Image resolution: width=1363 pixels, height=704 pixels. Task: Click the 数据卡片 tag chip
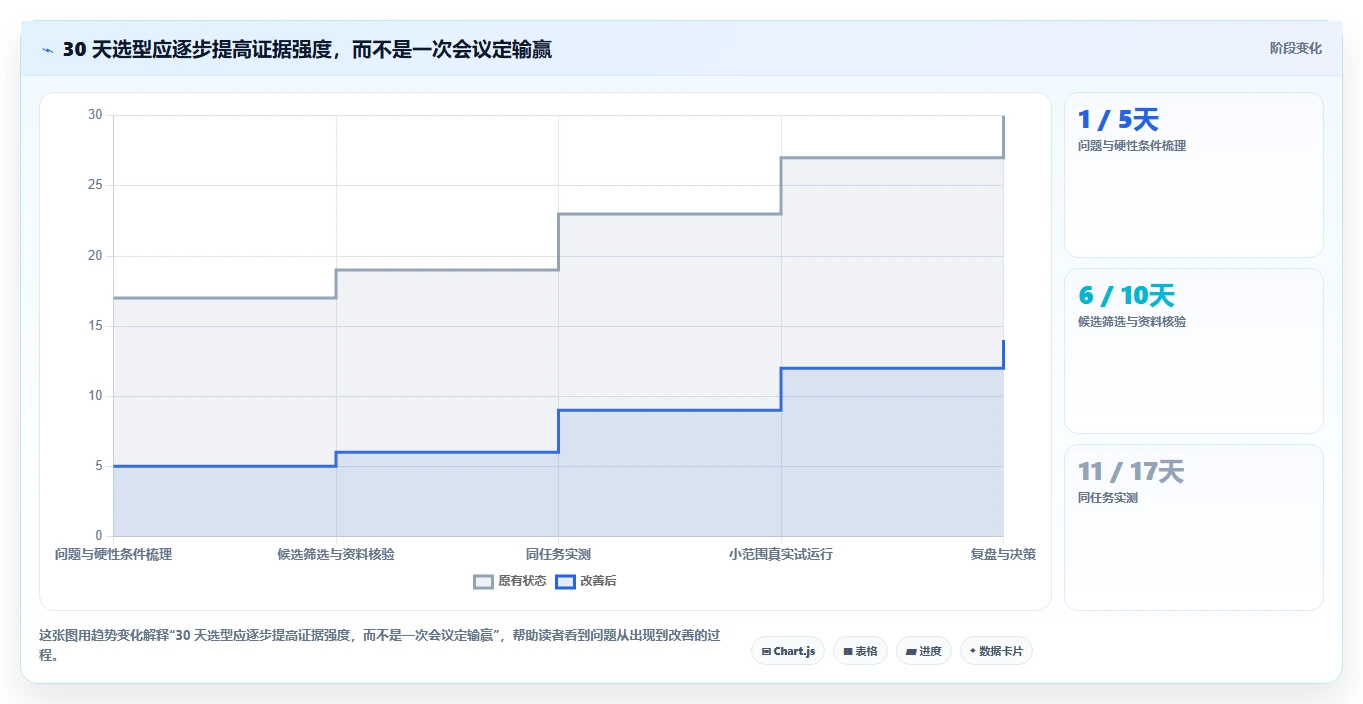pos(996,651)
